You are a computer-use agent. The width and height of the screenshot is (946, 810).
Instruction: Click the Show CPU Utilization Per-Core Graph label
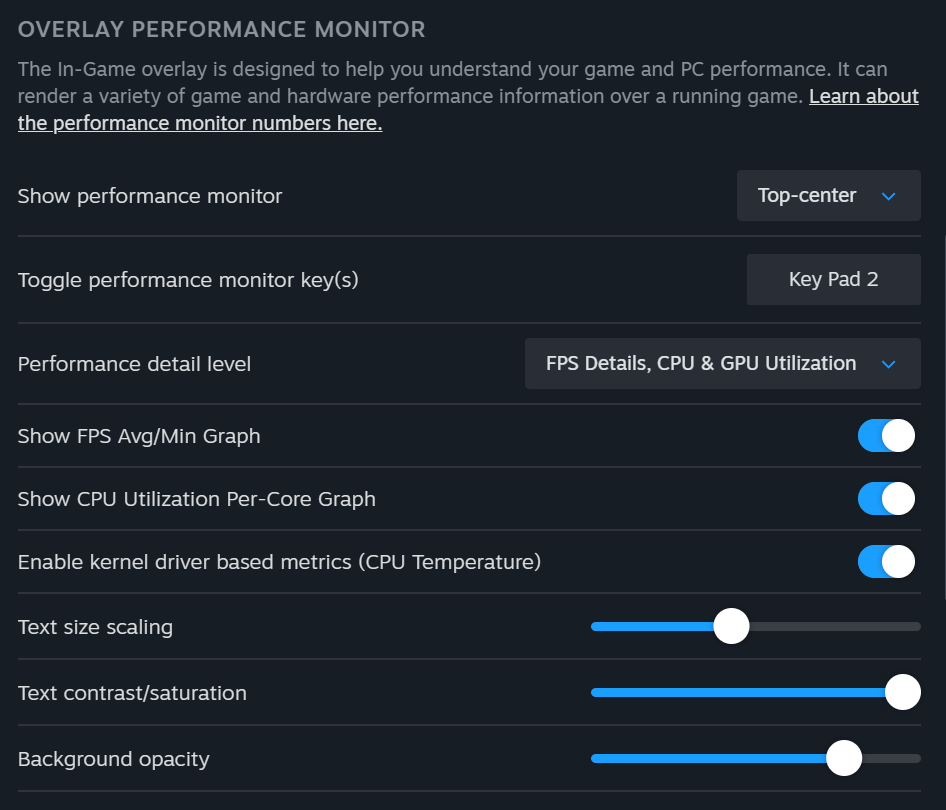[197, 499]
